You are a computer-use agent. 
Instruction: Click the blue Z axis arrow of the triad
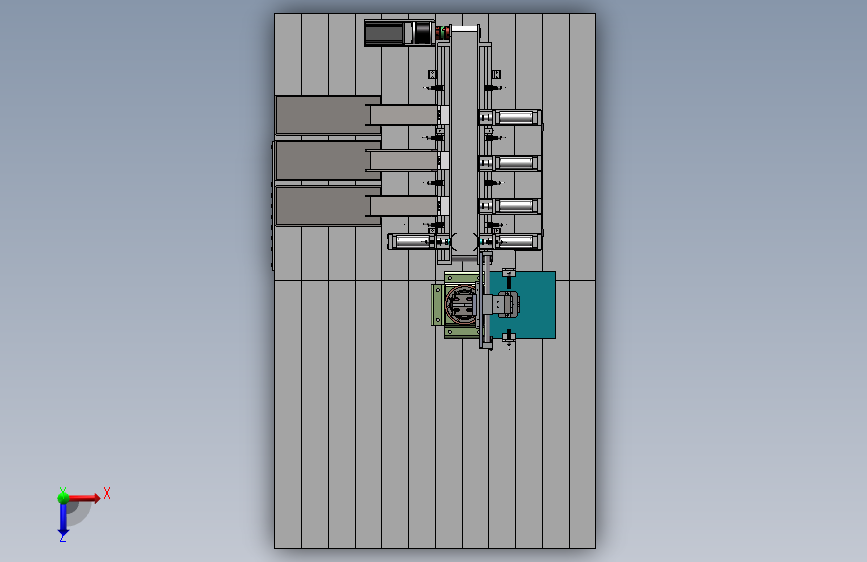tap(63, 520)
